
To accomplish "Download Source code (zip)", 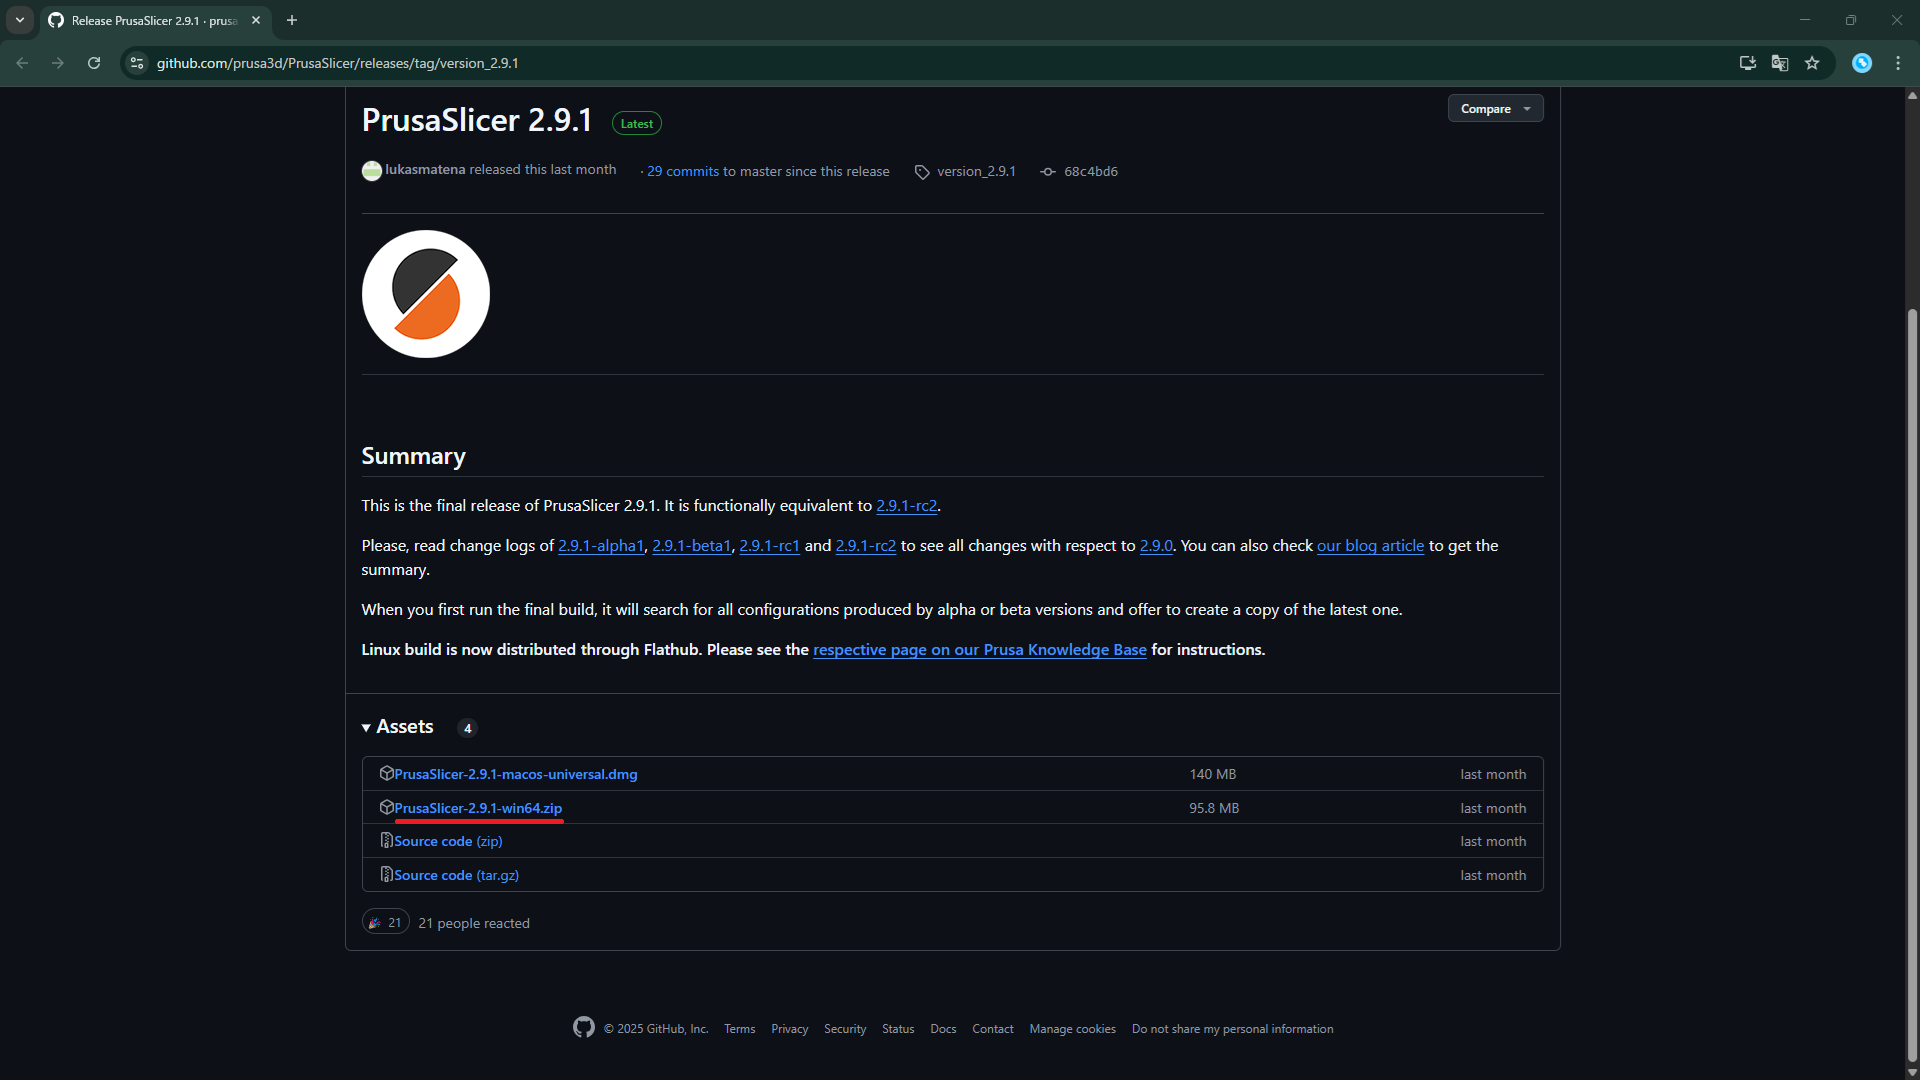I will (448, 842).
